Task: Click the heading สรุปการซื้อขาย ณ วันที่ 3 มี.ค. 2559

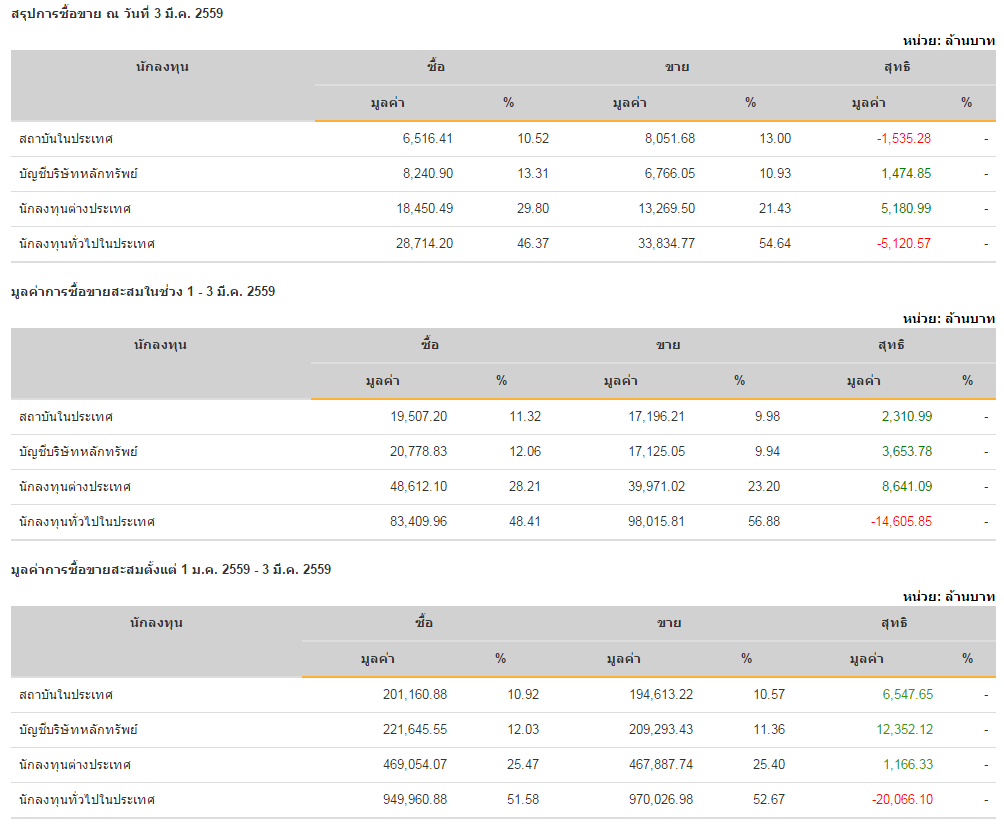Action: [x=110, y=13]
